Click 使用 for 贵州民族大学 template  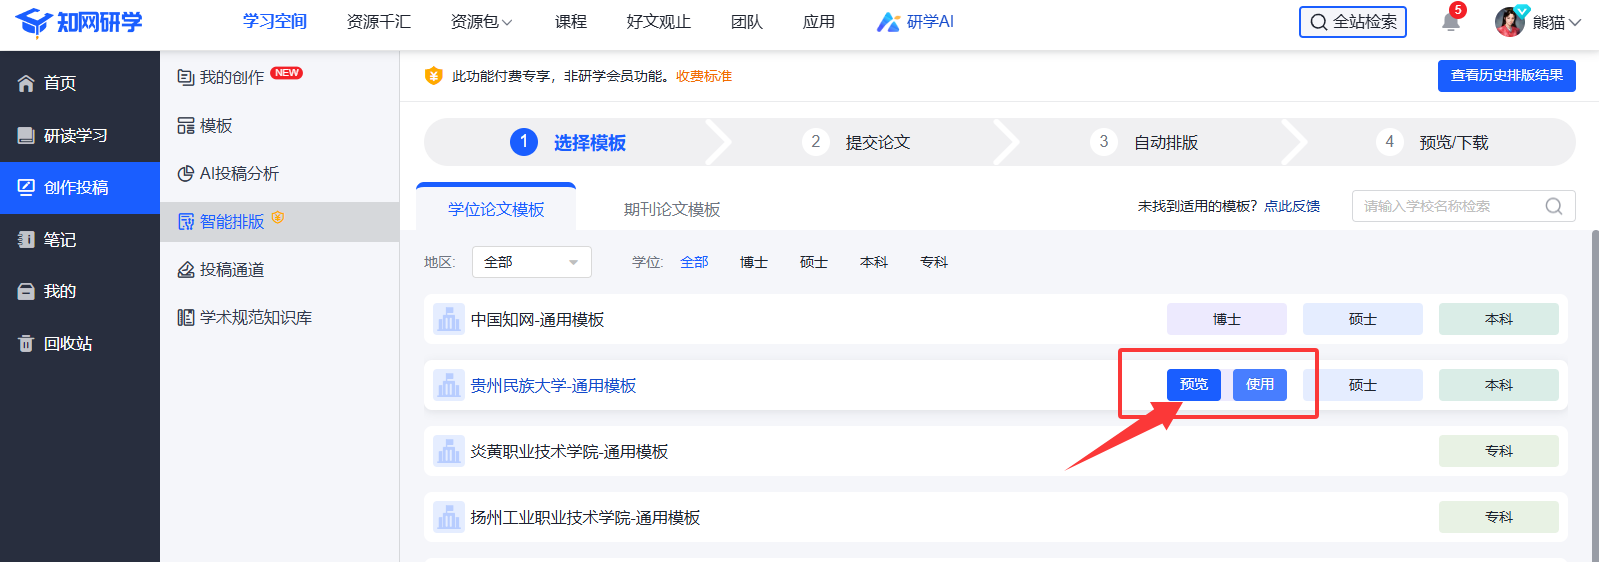[1259, 385]
